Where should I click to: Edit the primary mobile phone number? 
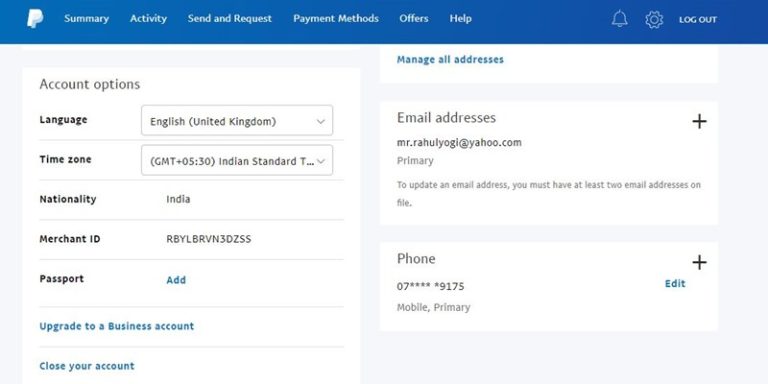point(675,284)
